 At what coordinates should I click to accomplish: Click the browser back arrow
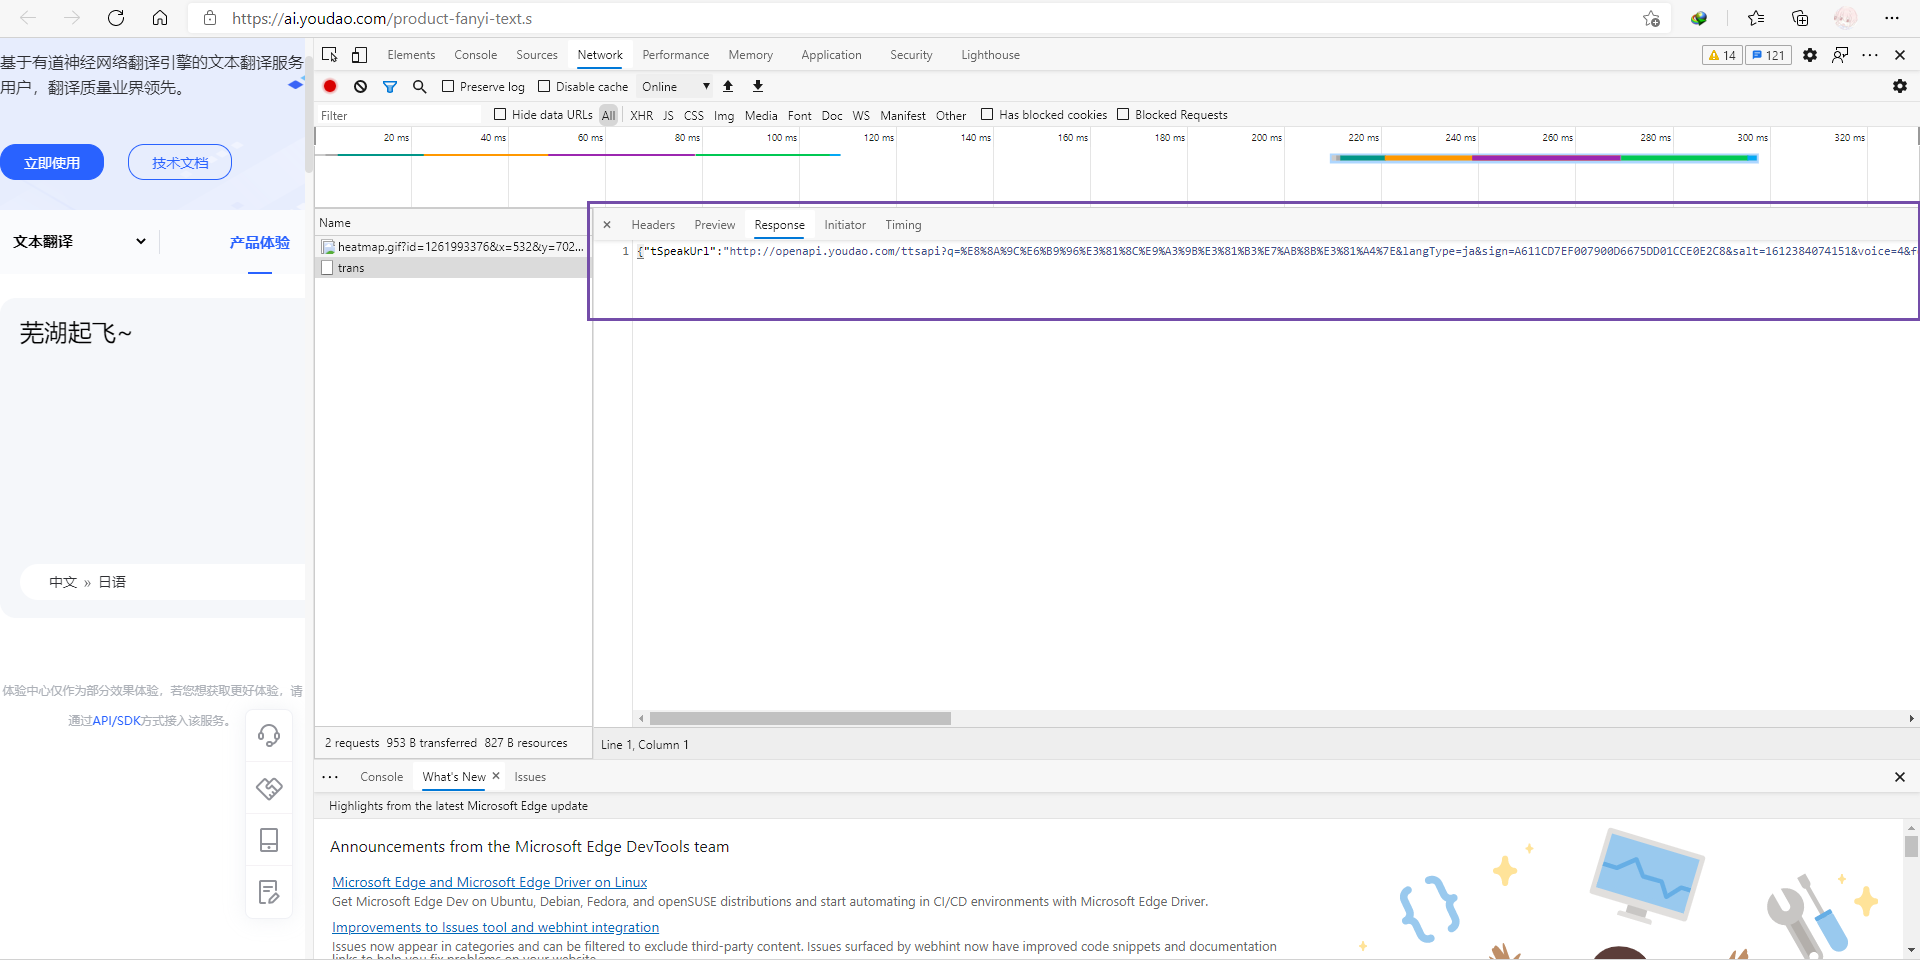pos(28,18)
